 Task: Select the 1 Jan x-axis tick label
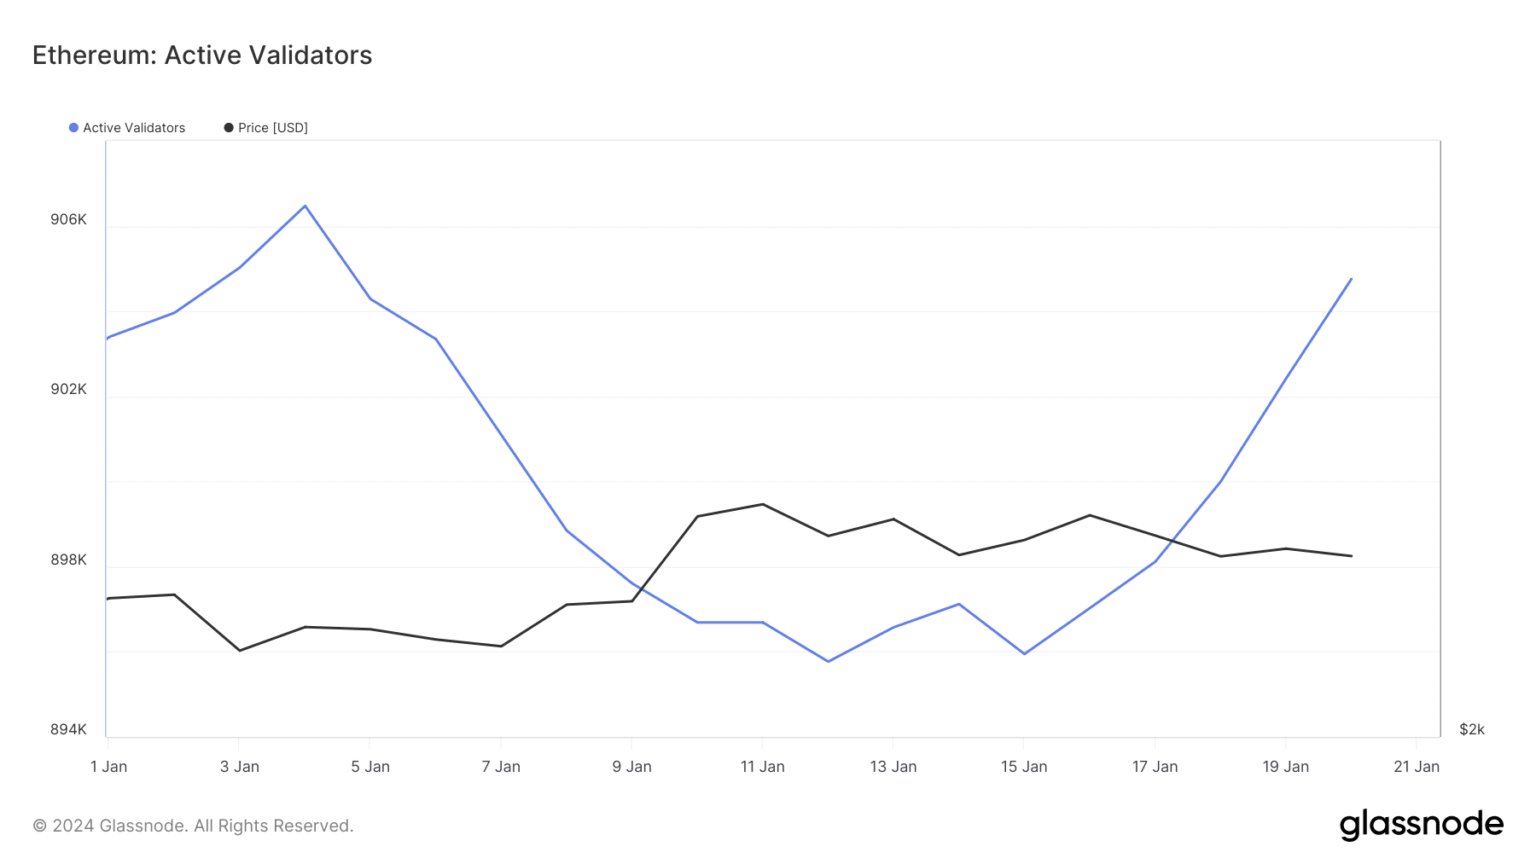coord(108,767)
